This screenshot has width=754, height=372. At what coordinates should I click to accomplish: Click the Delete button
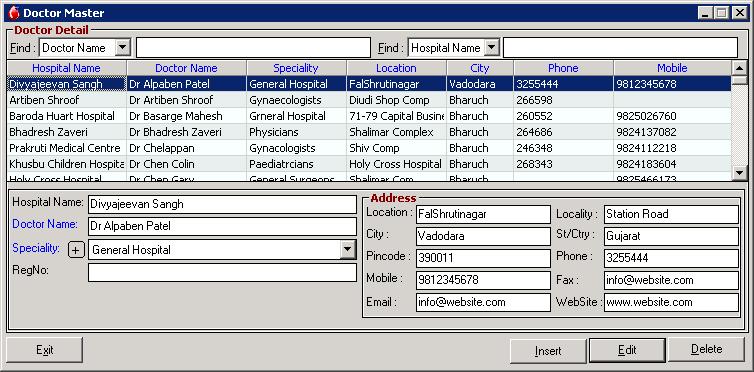[x=706, y=350]
